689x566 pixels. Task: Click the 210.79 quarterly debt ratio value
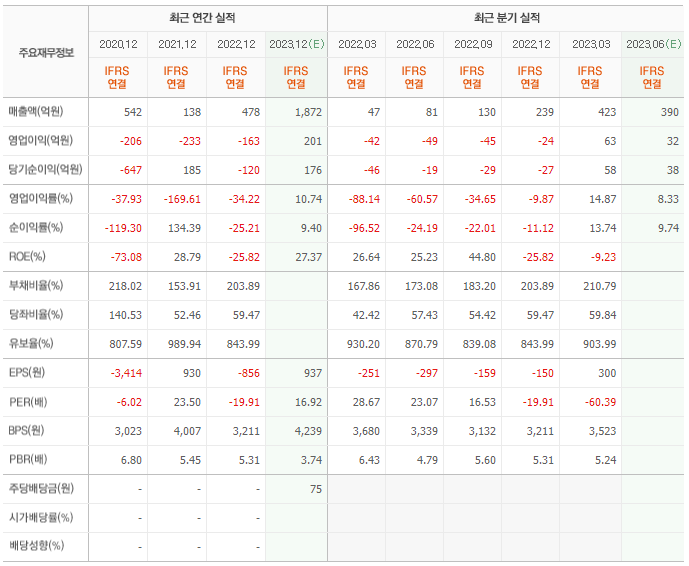[x=600, y=287]
